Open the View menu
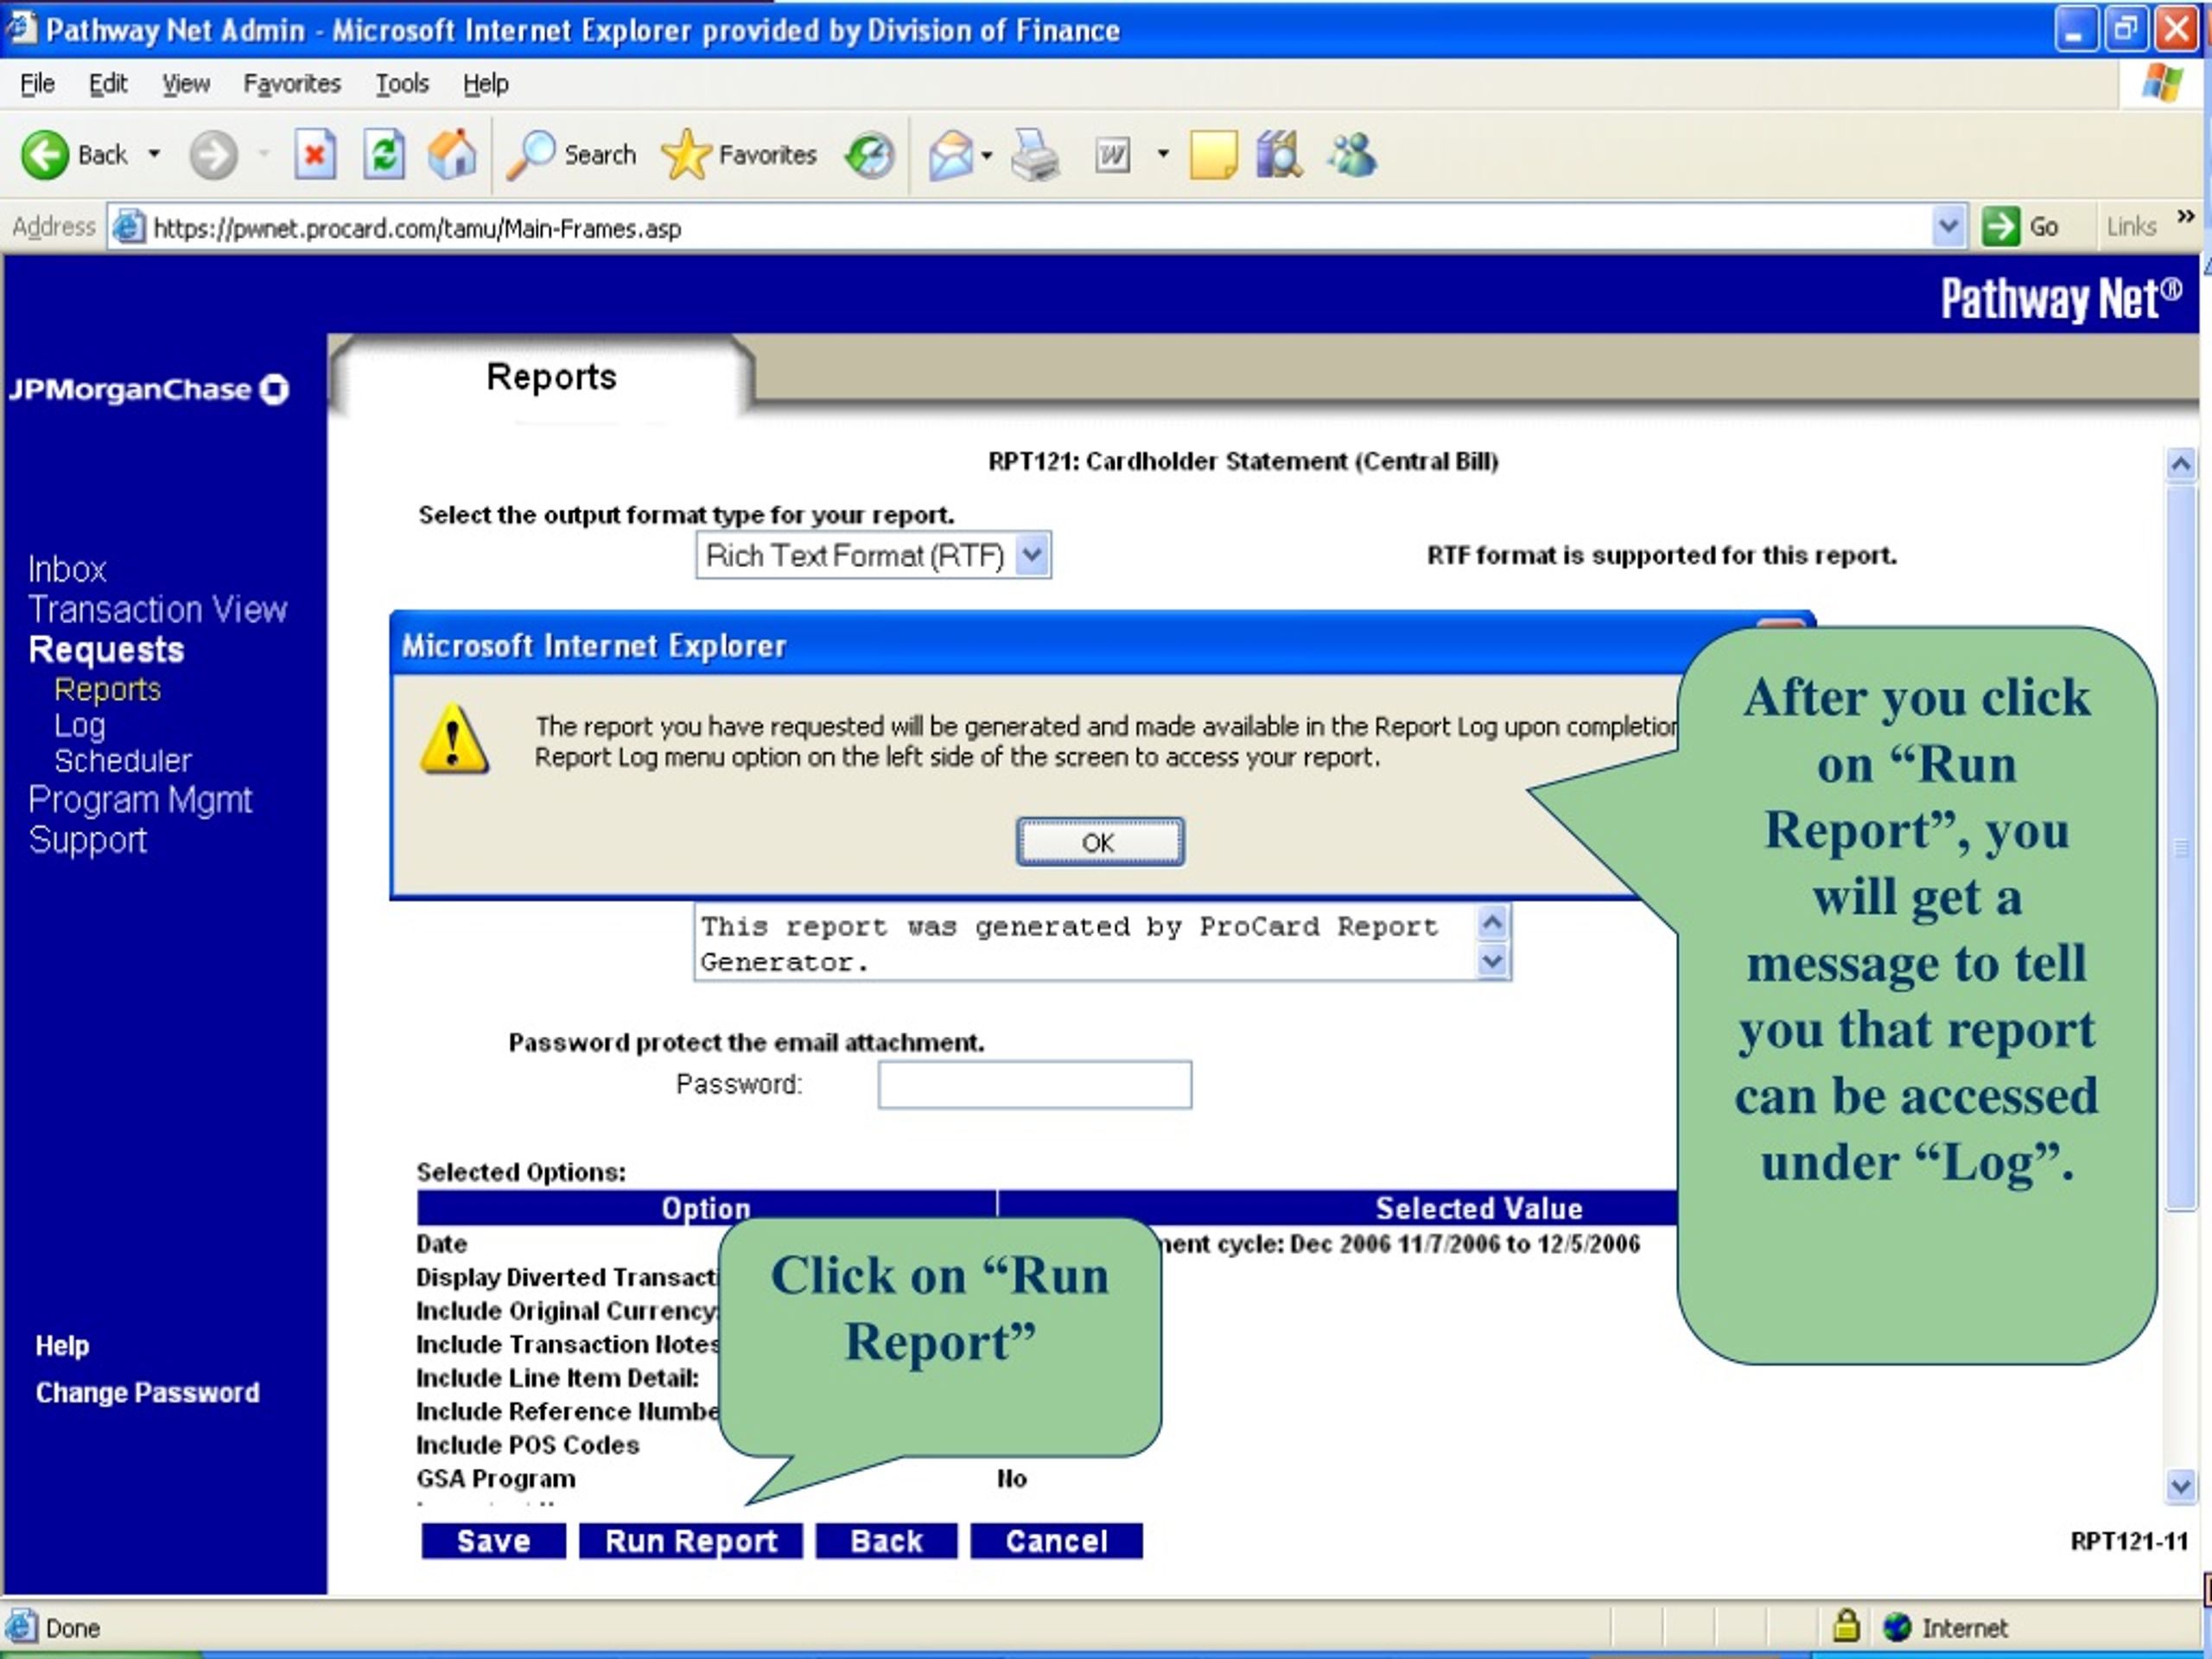Image resolution: width=2212 pixels, height=1659 pixels. tap(186, 84)
